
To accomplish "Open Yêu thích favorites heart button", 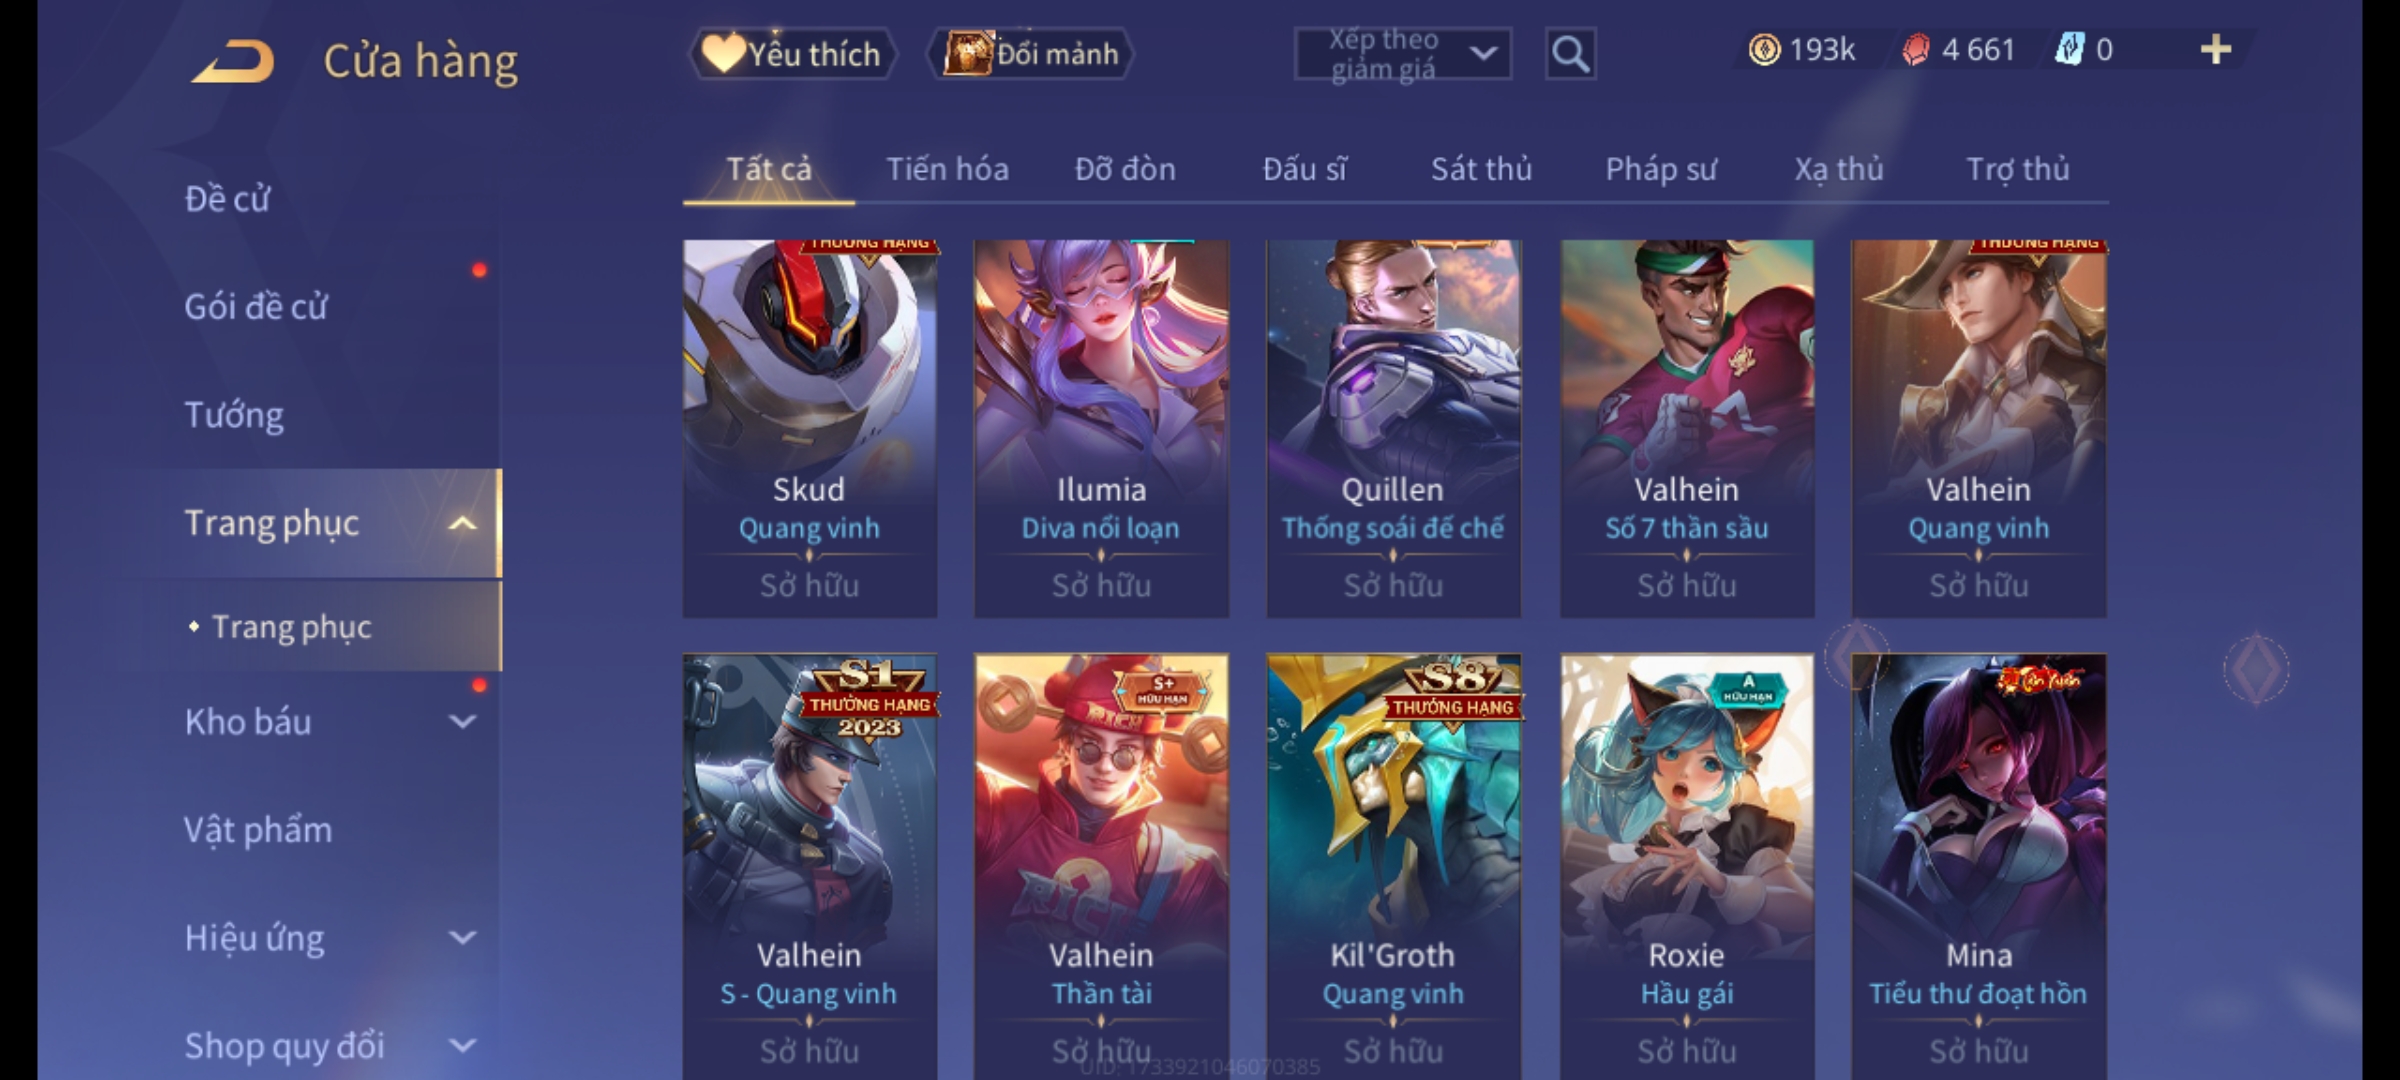I will click(792, 54).
